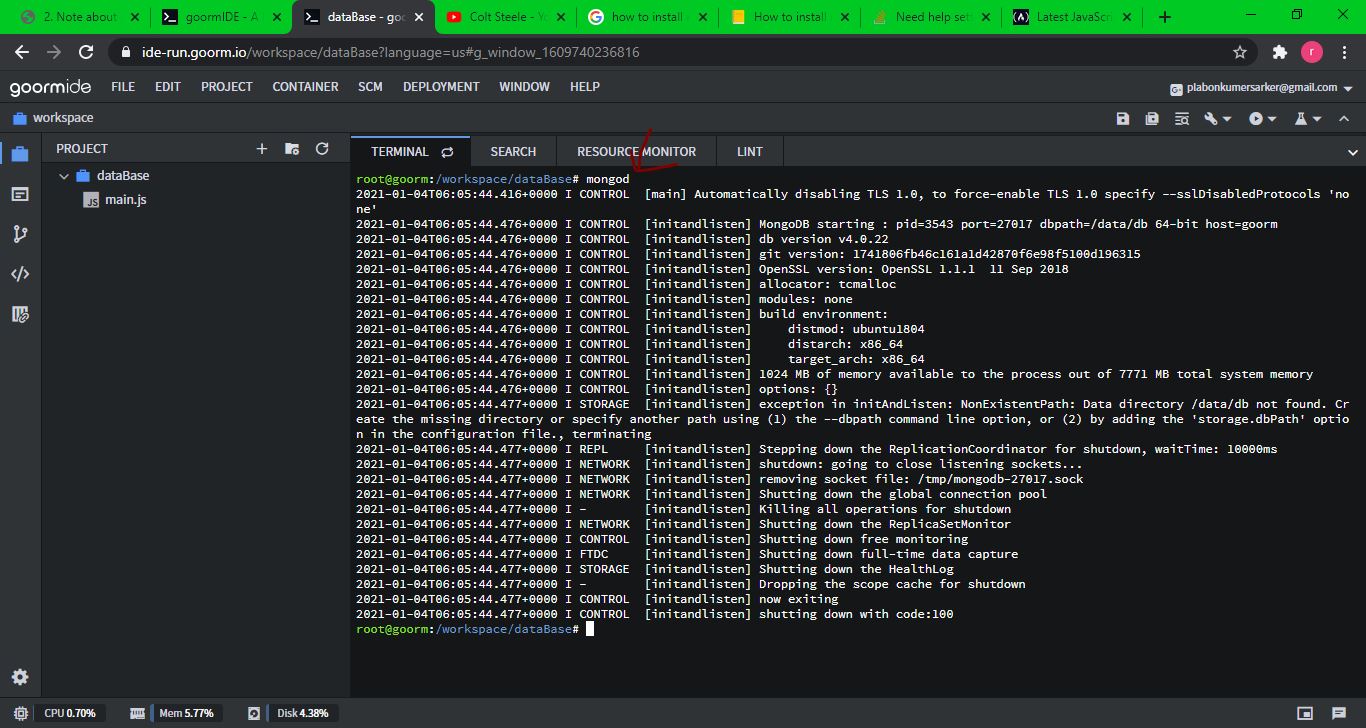Open the flask test dropdown arrow

[x=1317, y=119]
